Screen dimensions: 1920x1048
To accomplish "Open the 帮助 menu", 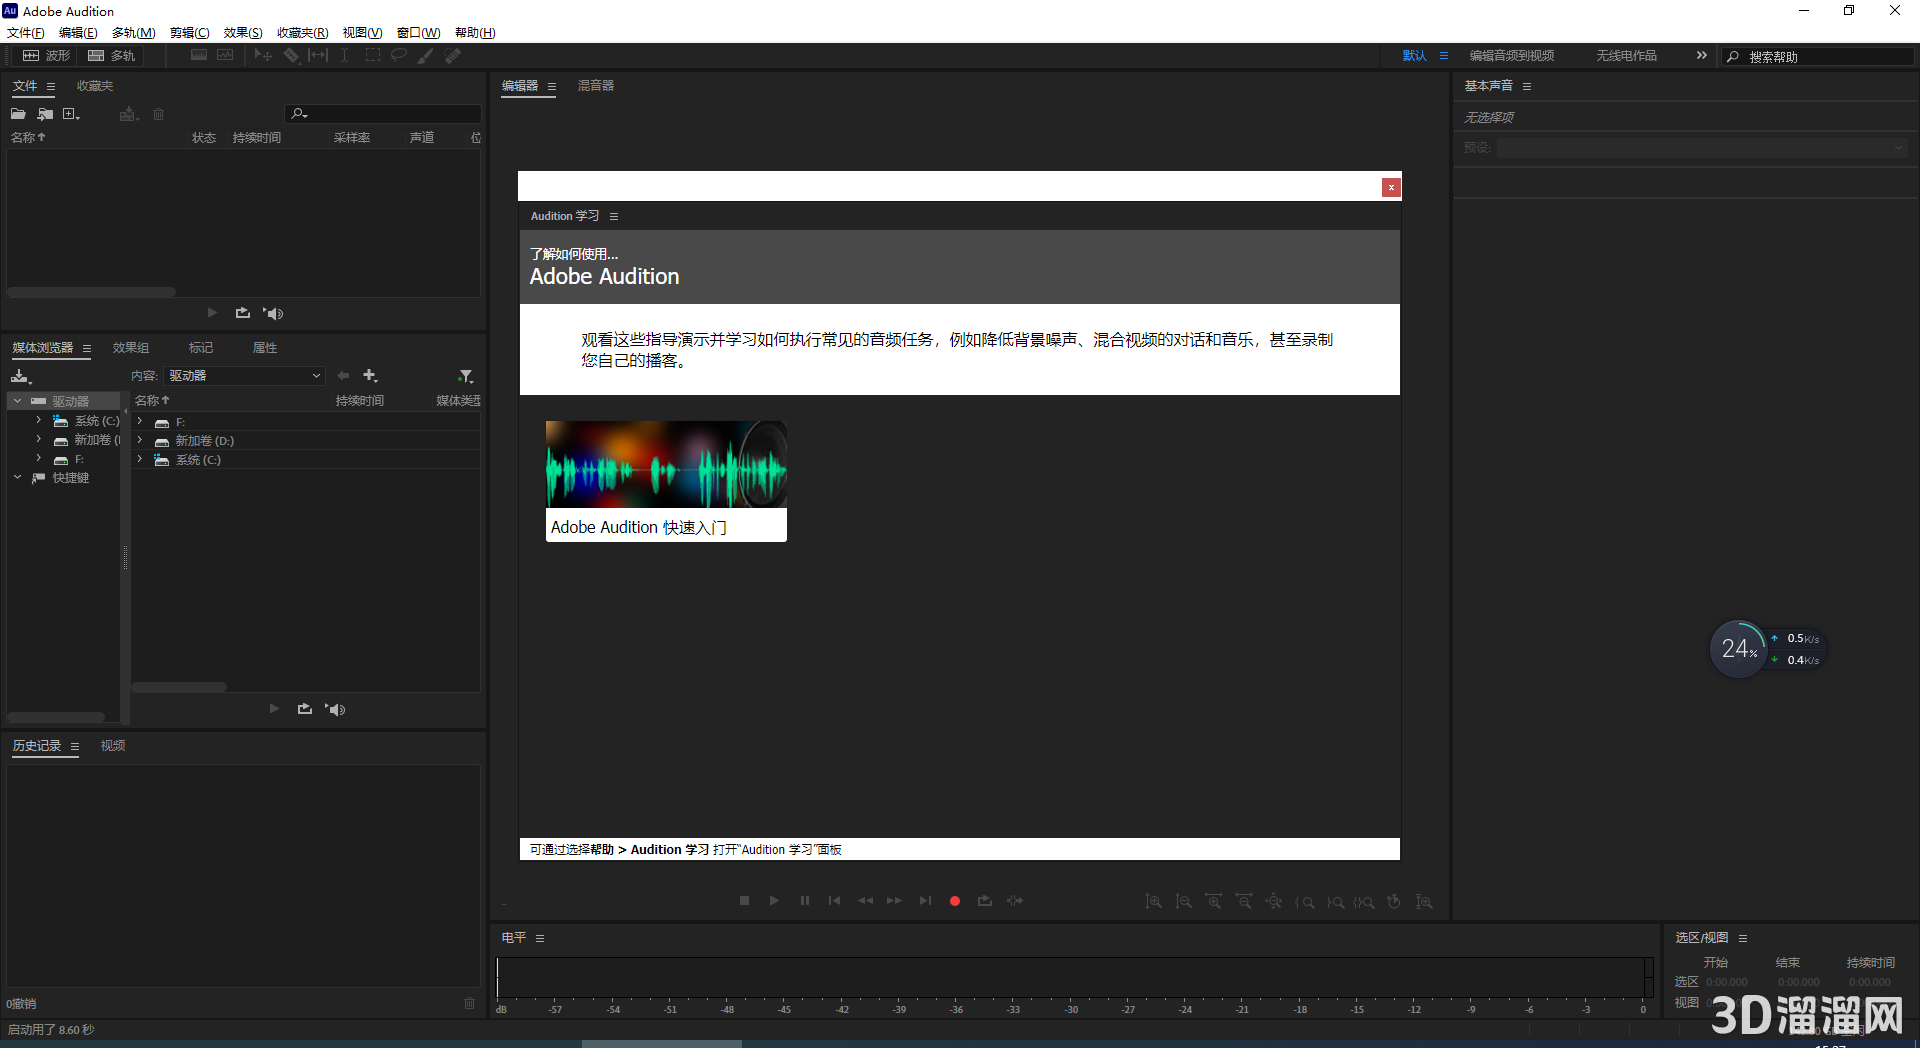I will coord(473,32).
